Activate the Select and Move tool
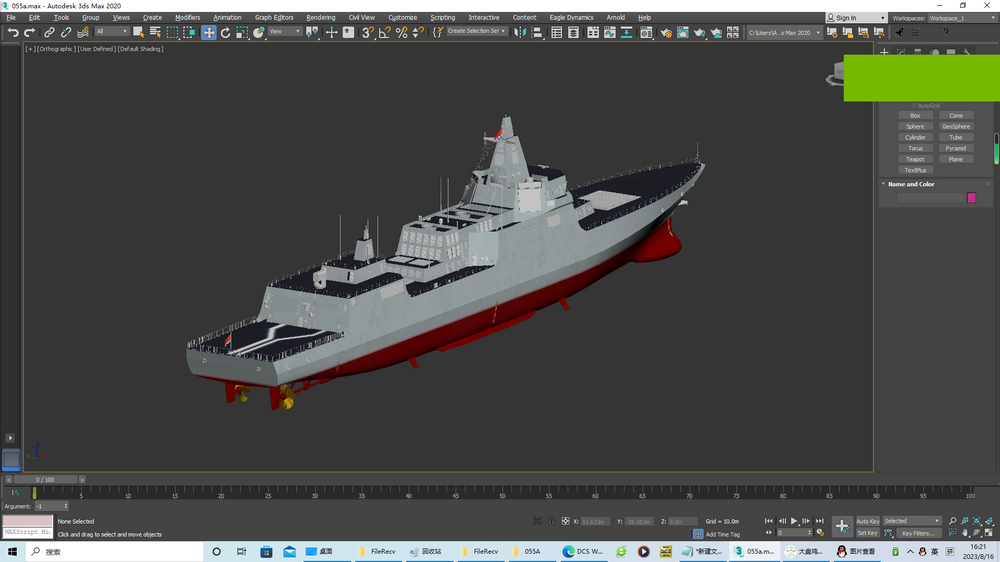The height and width of the screenshot is (562, 1000). click(209, 33)
